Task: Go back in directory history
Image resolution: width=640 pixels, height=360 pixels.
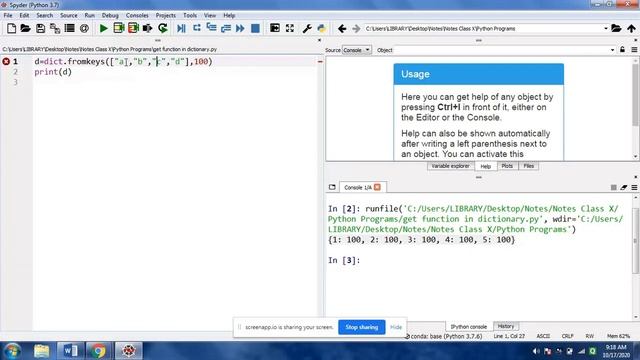Action: click(342, 29)
